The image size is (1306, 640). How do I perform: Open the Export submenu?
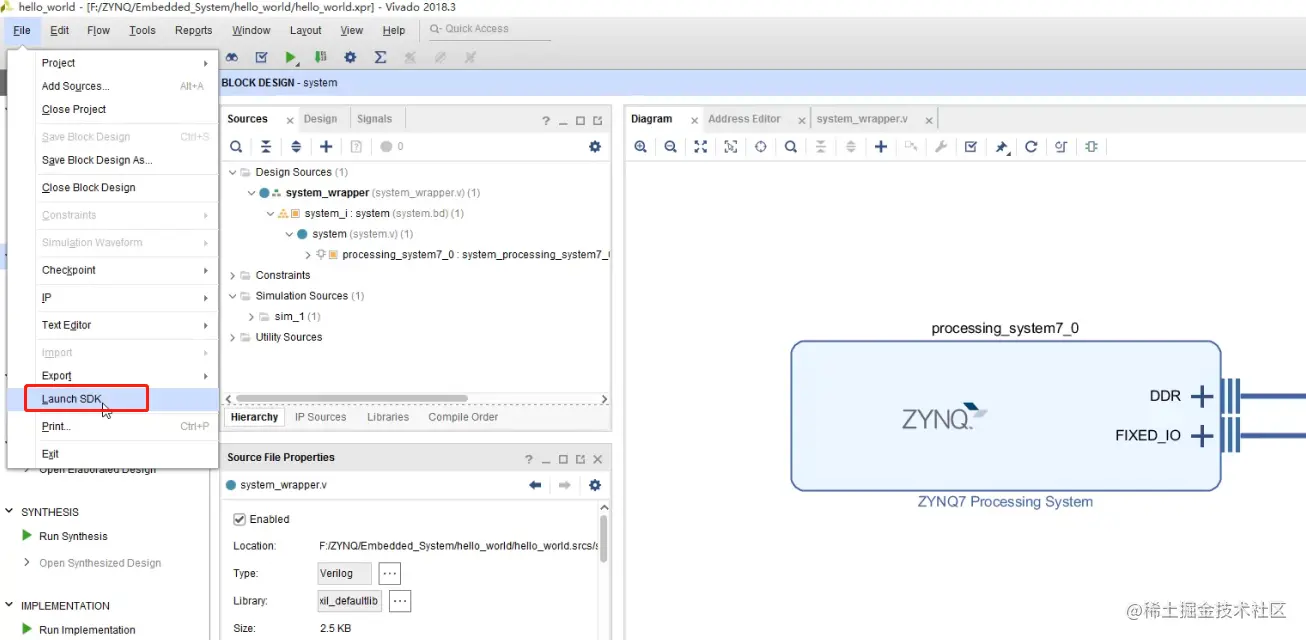[113, 376]
